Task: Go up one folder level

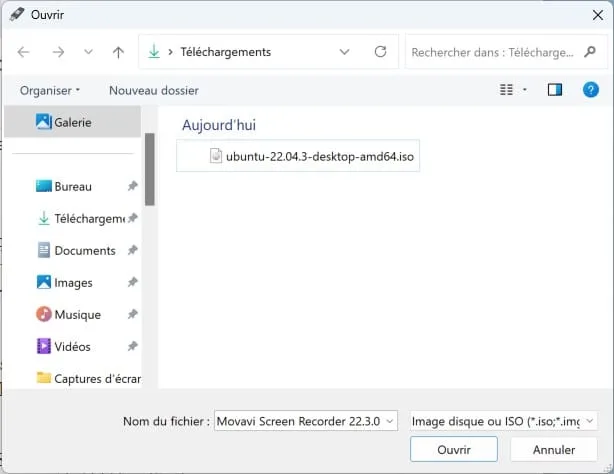Action: 118,52
